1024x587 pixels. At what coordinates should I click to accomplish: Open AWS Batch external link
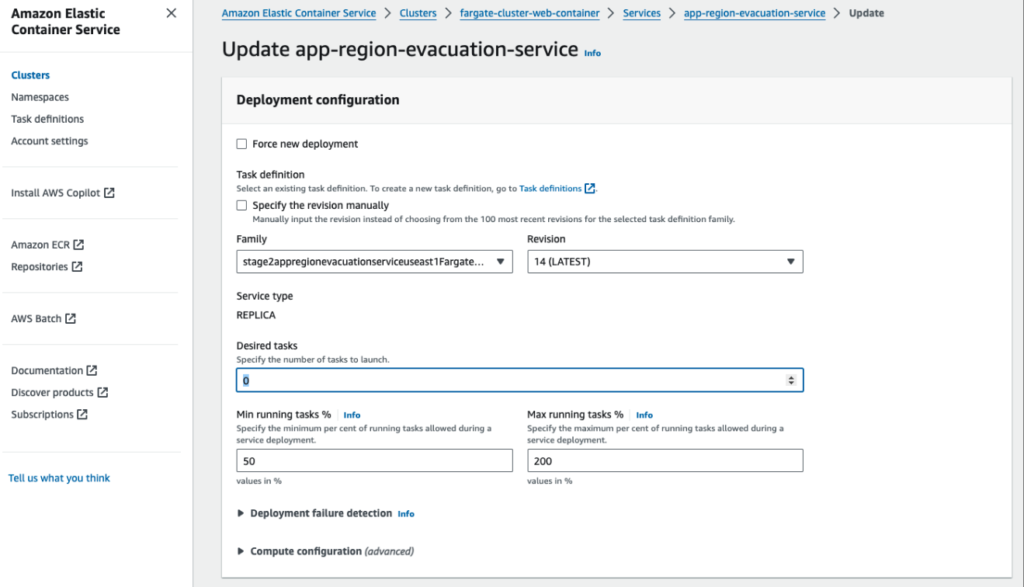43,318
